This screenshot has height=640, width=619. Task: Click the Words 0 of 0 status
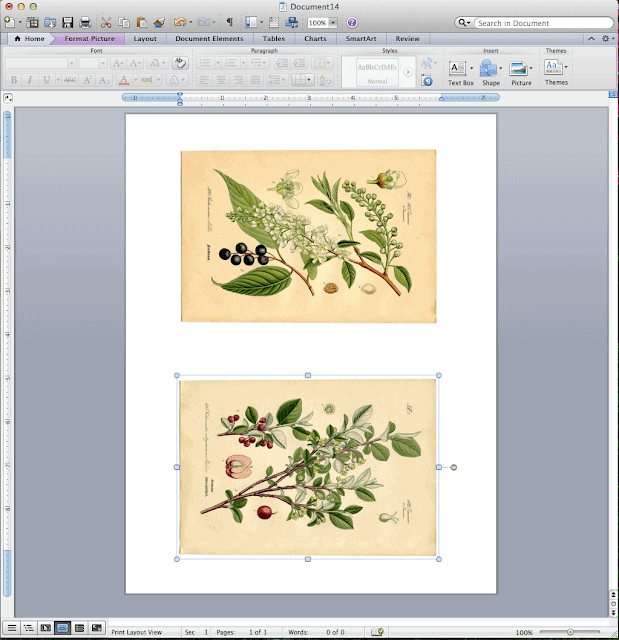tap(317, 632)
